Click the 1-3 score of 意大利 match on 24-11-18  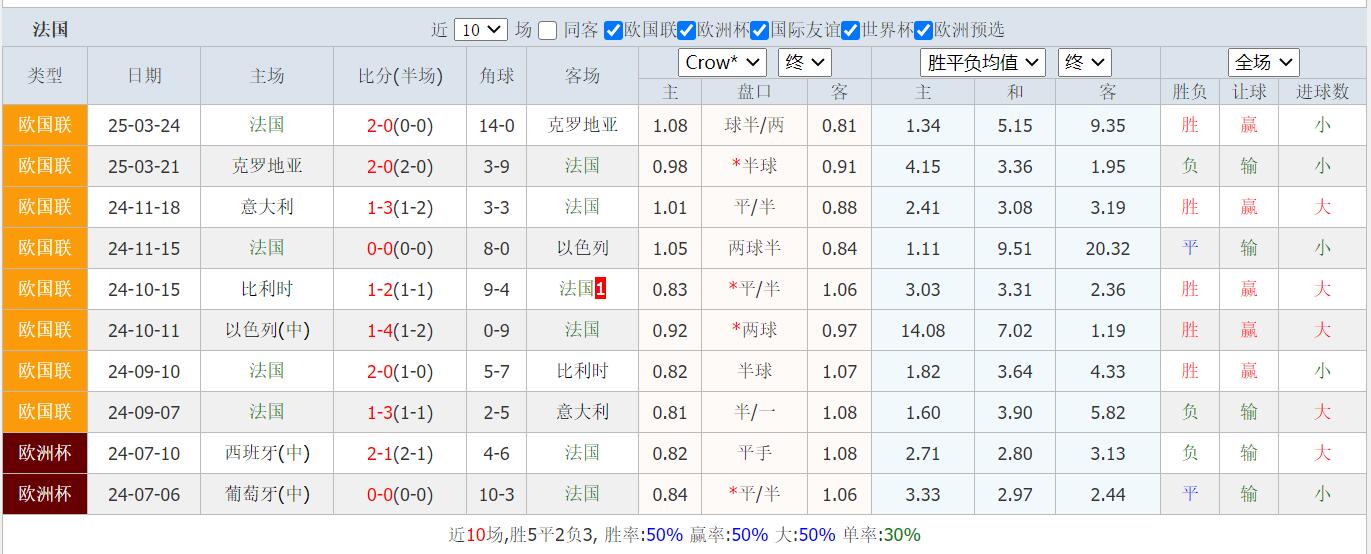(380, 207)
